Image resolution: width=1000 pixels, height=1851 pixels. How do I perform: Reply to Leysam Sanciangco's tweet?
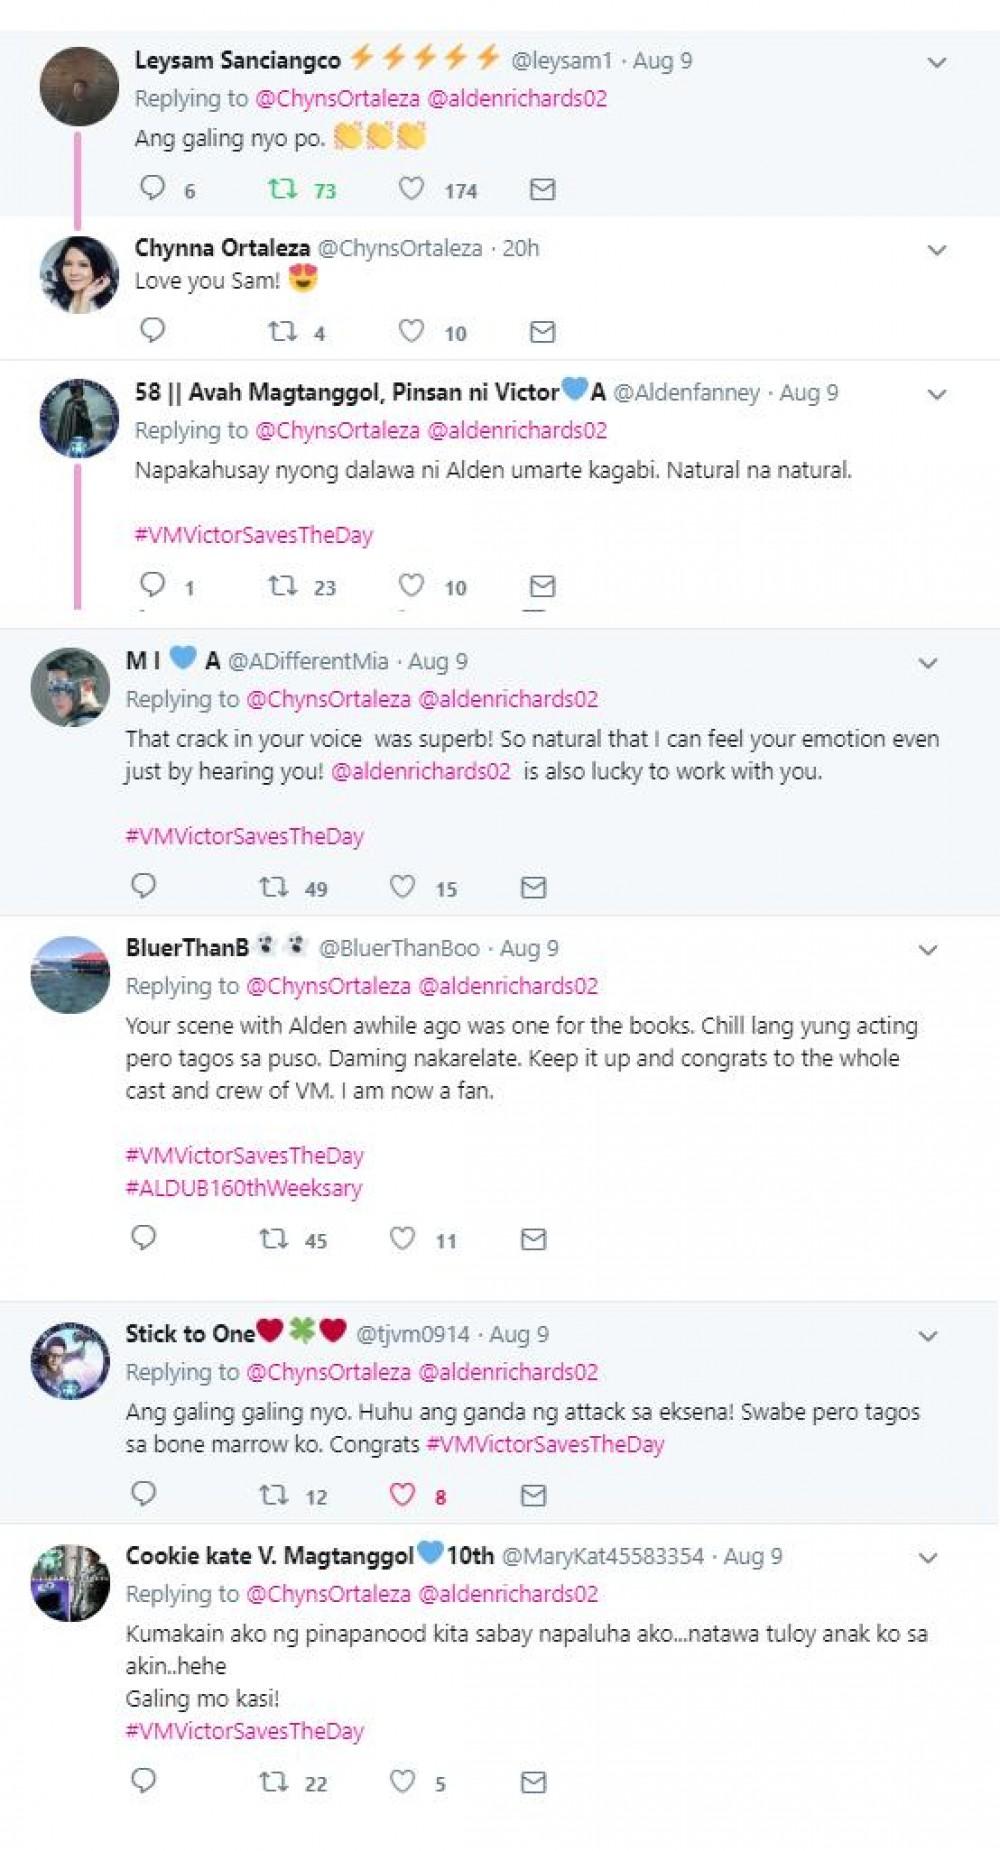pos(153,188)
